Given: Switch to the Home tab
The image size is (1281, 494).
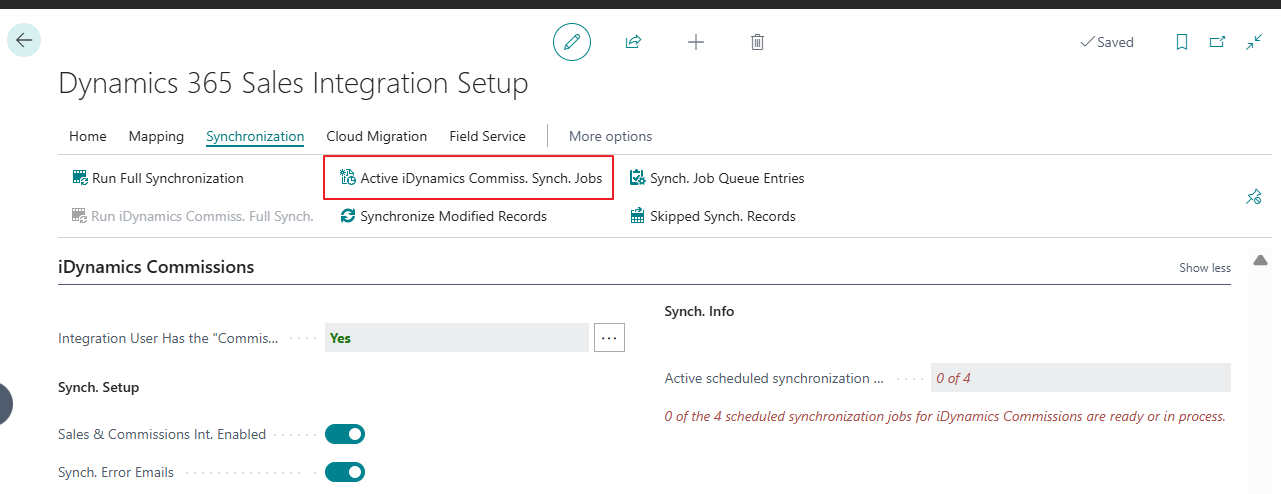Looking at the screenshot, I should (x=88, y=136).
